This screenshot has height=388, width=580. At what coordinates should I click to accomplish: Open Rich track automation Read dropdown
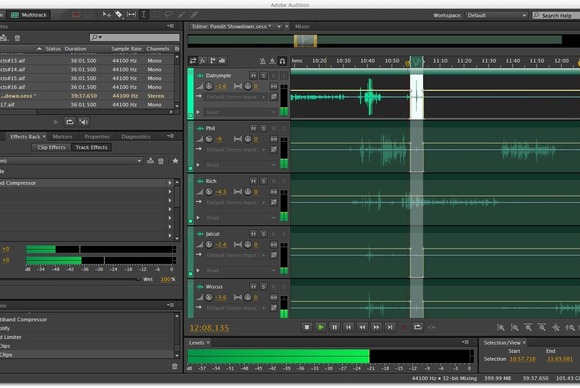click(240, 218)
